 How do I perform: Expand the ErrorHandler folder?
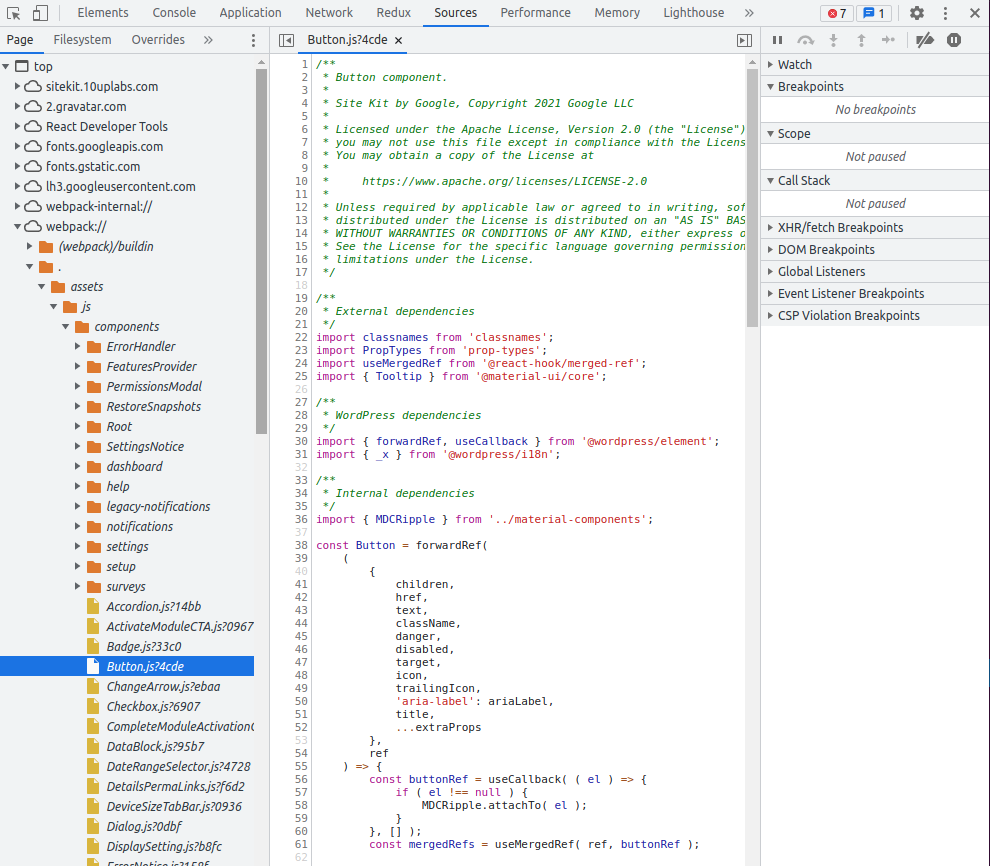(x=78, y=346)
